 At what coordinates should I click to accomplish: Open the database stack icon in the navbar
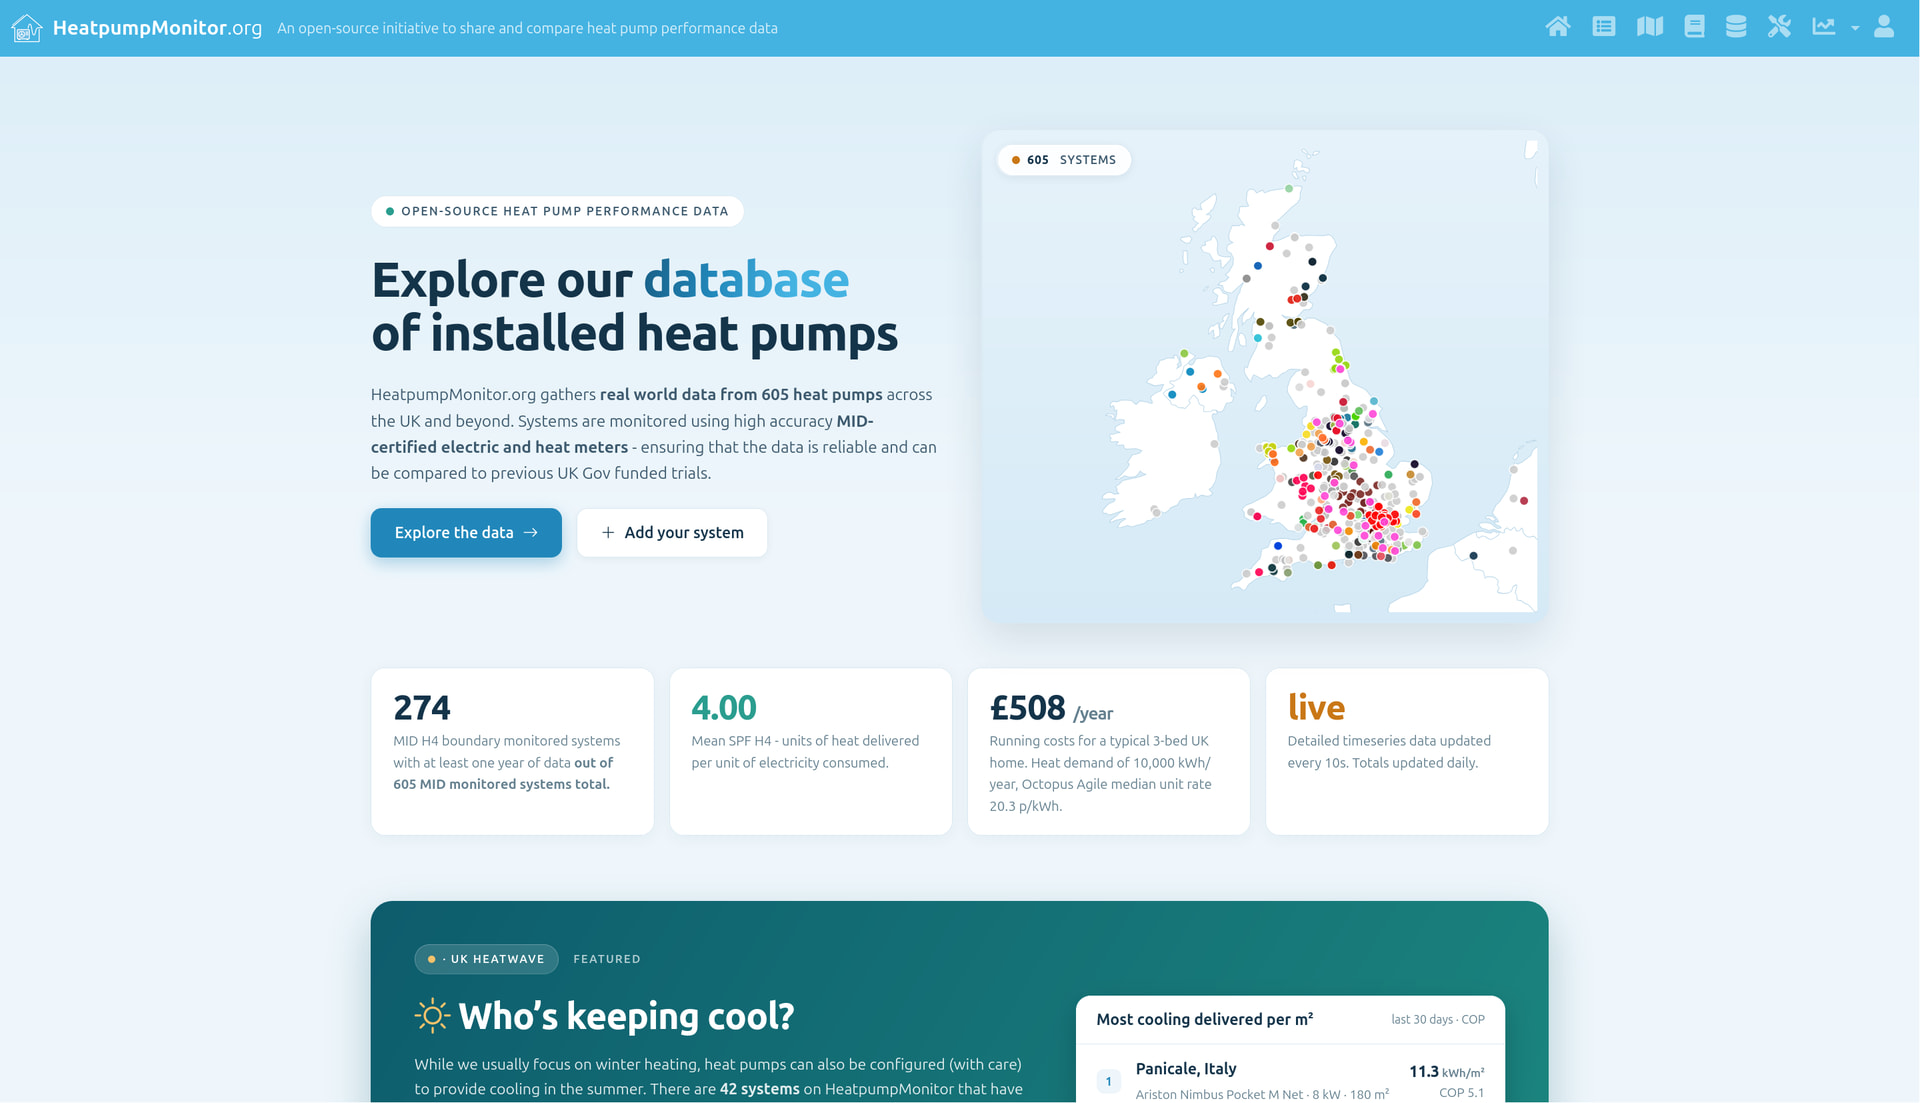pyautogui.click(x=1736, y=27)
